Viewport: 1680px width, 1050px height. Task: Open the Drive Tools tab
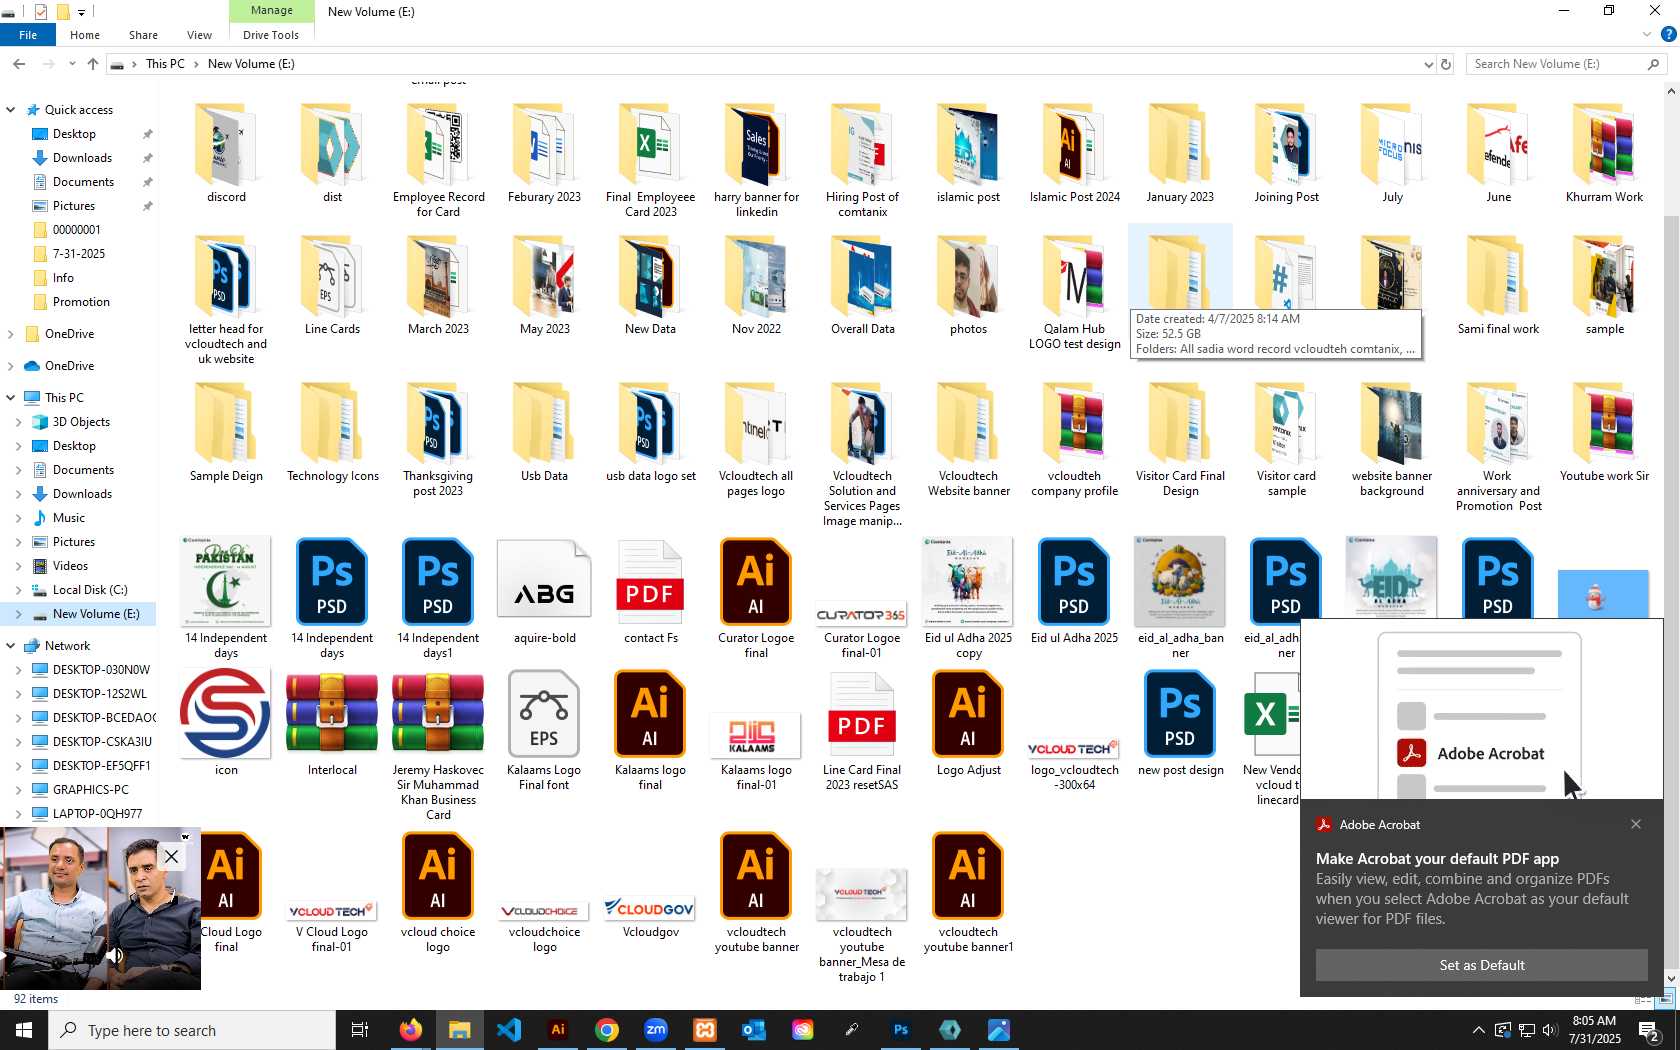tap(271, 35)
